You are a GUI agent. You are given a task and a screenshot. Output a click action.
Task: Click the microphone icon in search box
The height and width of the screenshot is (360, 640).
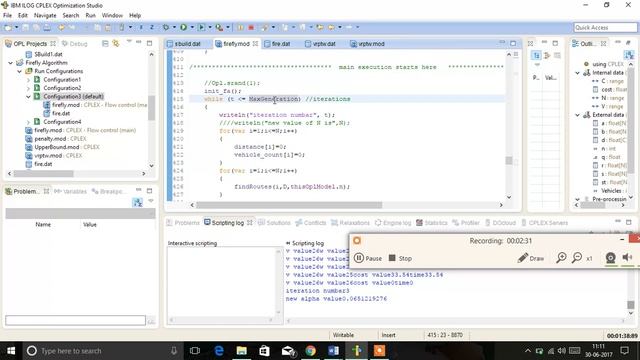click(174, 351)
